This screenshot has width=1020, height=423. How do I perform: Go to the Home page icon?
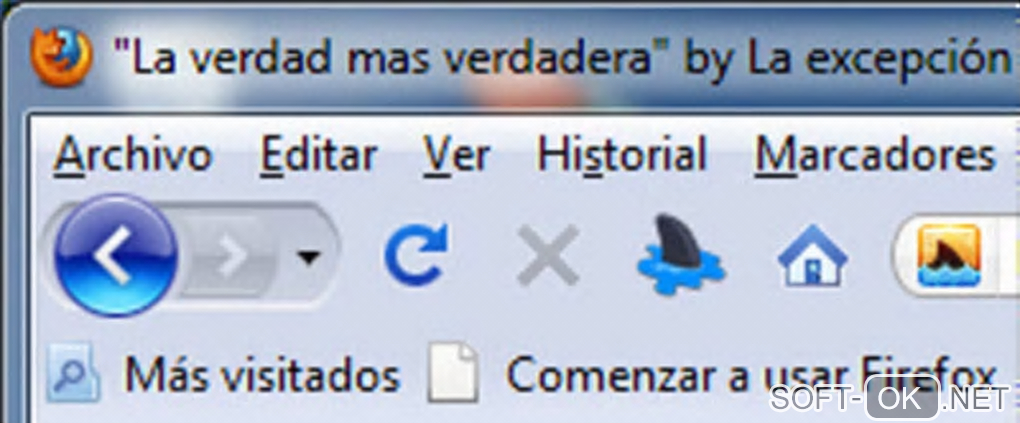812,255
